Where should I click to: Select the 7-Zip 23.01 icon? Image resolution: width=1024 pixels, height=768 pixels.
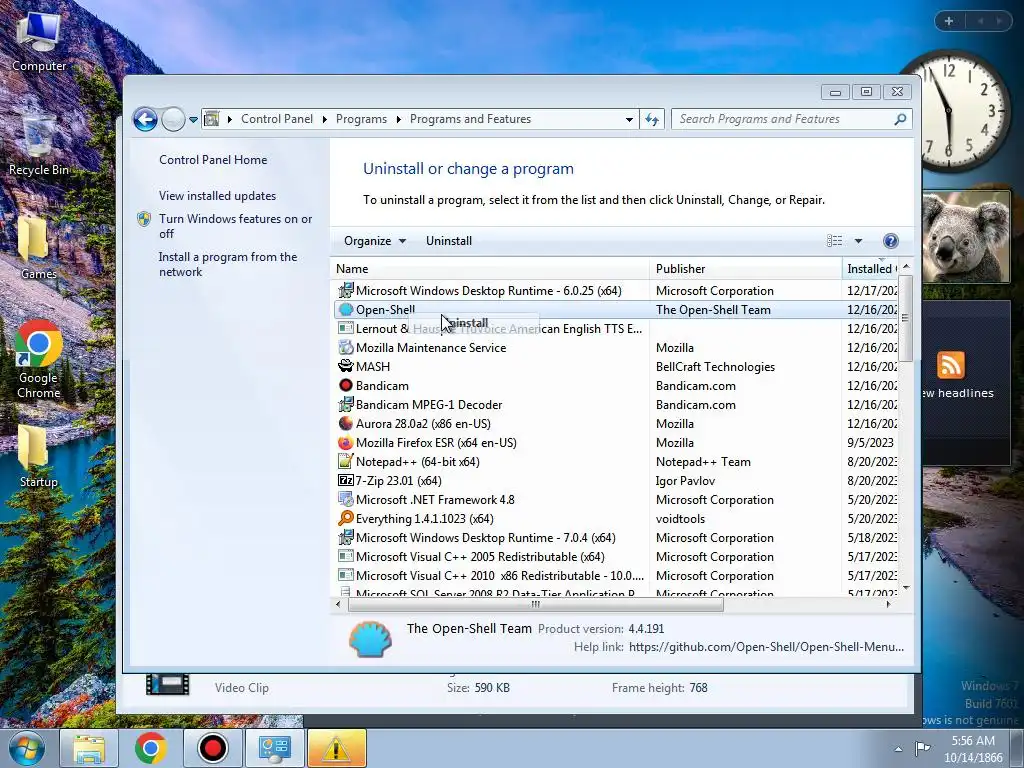[345, 480]
